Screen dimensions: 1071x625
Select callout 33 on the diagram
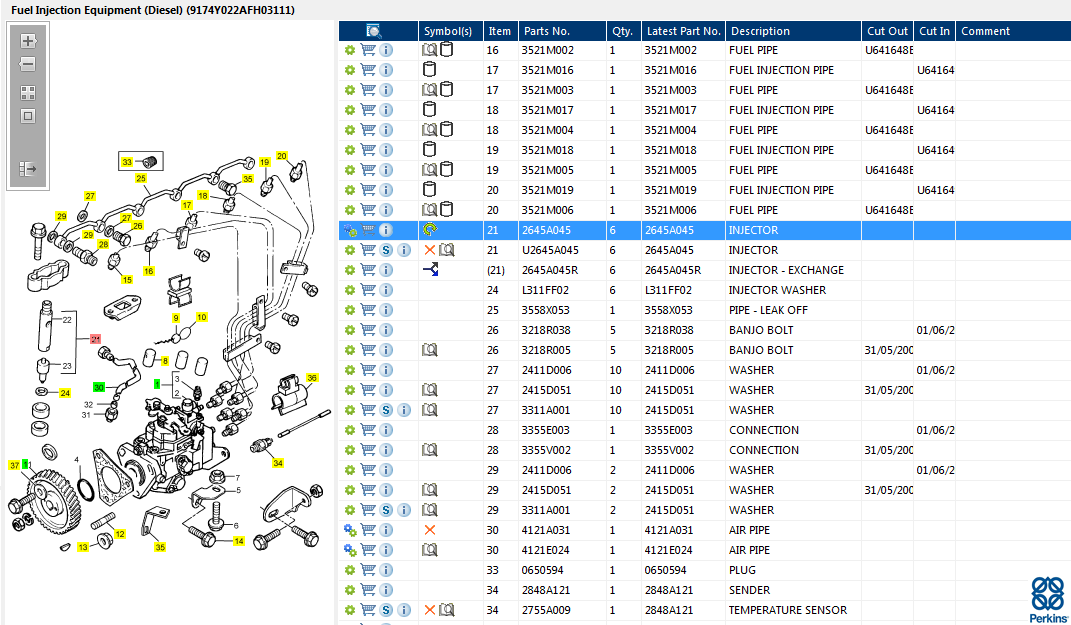(x=127, y=162)
